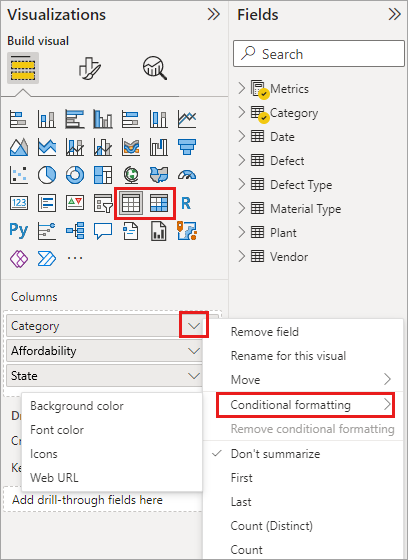Insert a Python visual
Screen dimensions: 408x560
[x=19, y=230]
